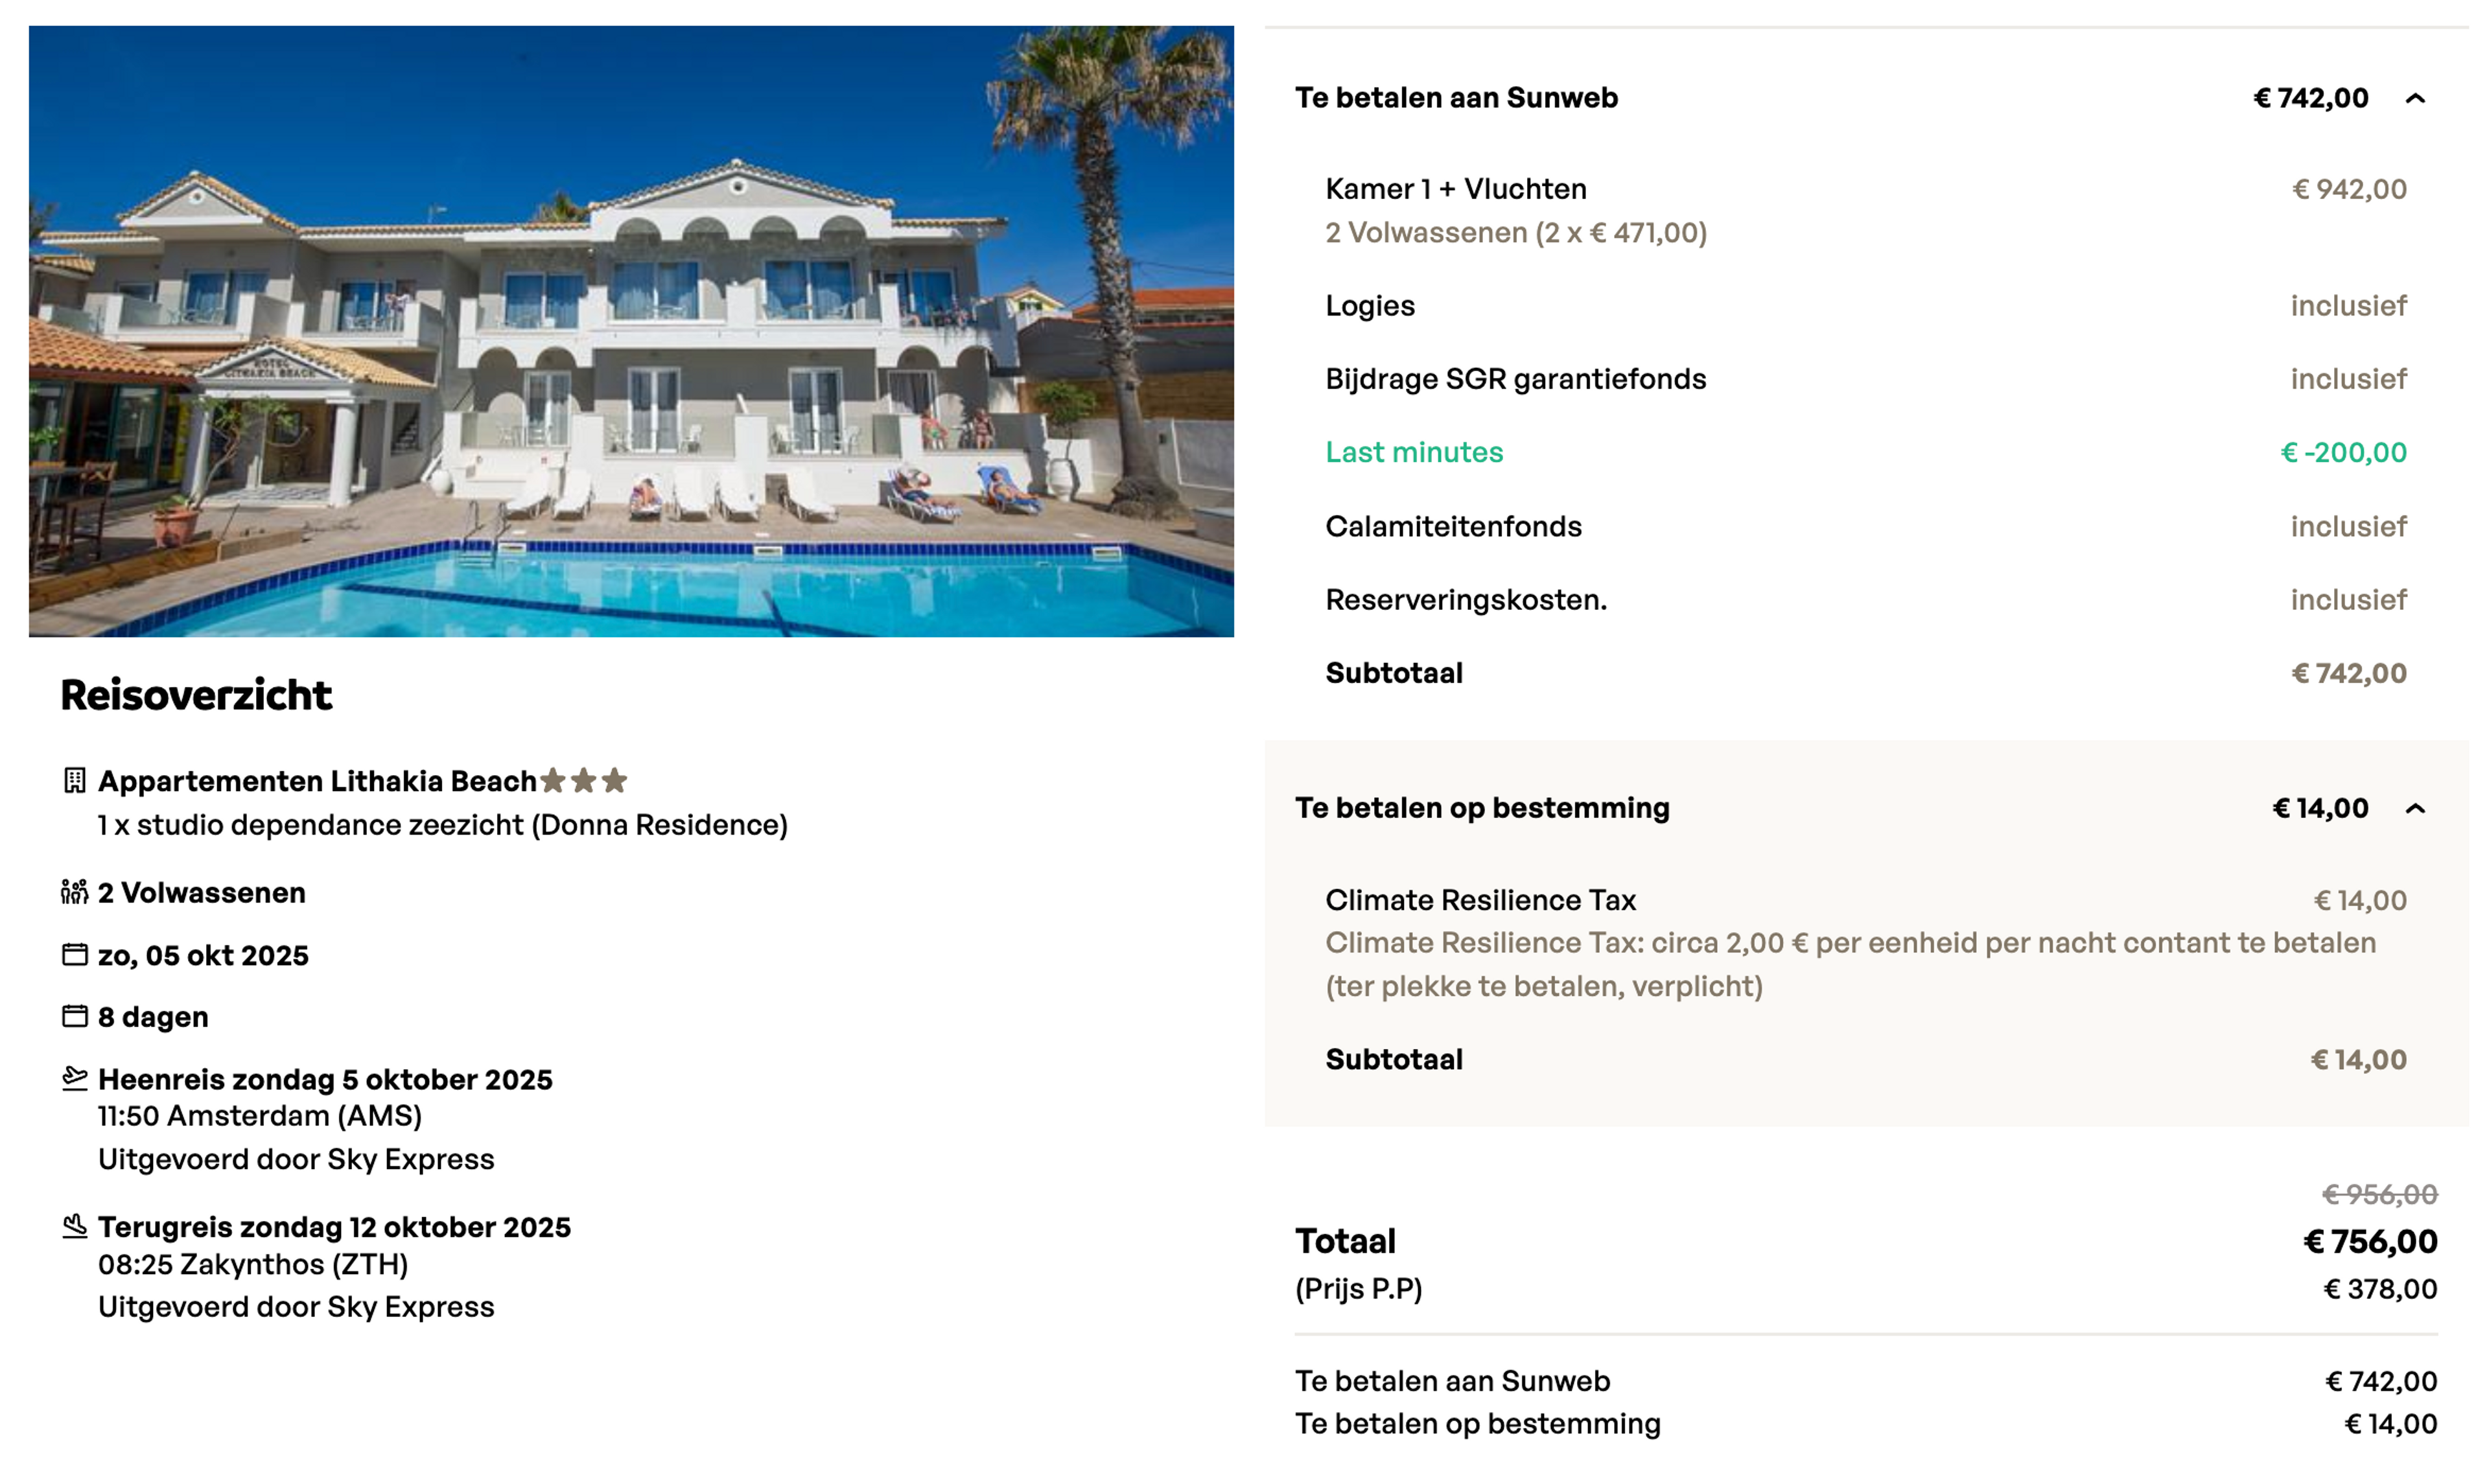Click the calendar icon beside departure date
Viewport: 2489px width, 1484px height.
[x=75, y=955]
